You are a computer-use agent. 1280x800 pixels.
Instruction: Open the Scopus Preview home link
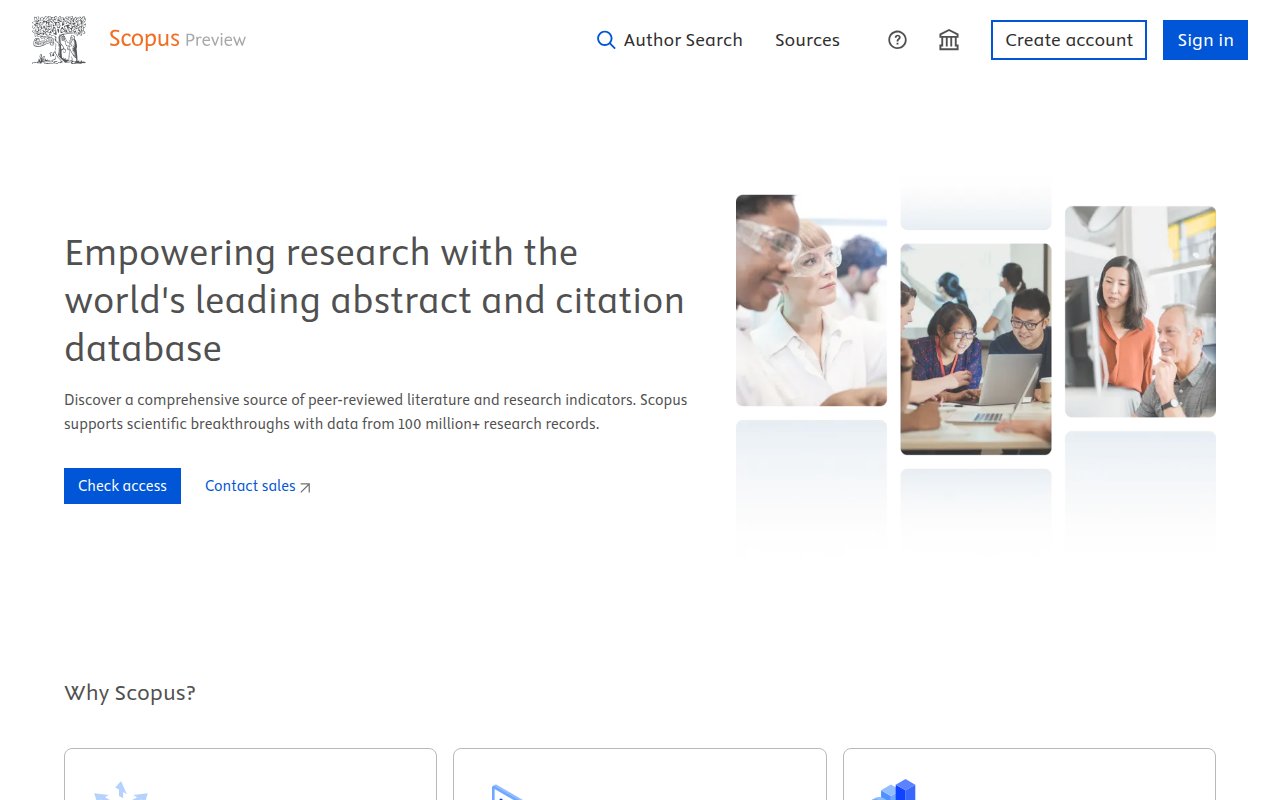coord(177,40)
